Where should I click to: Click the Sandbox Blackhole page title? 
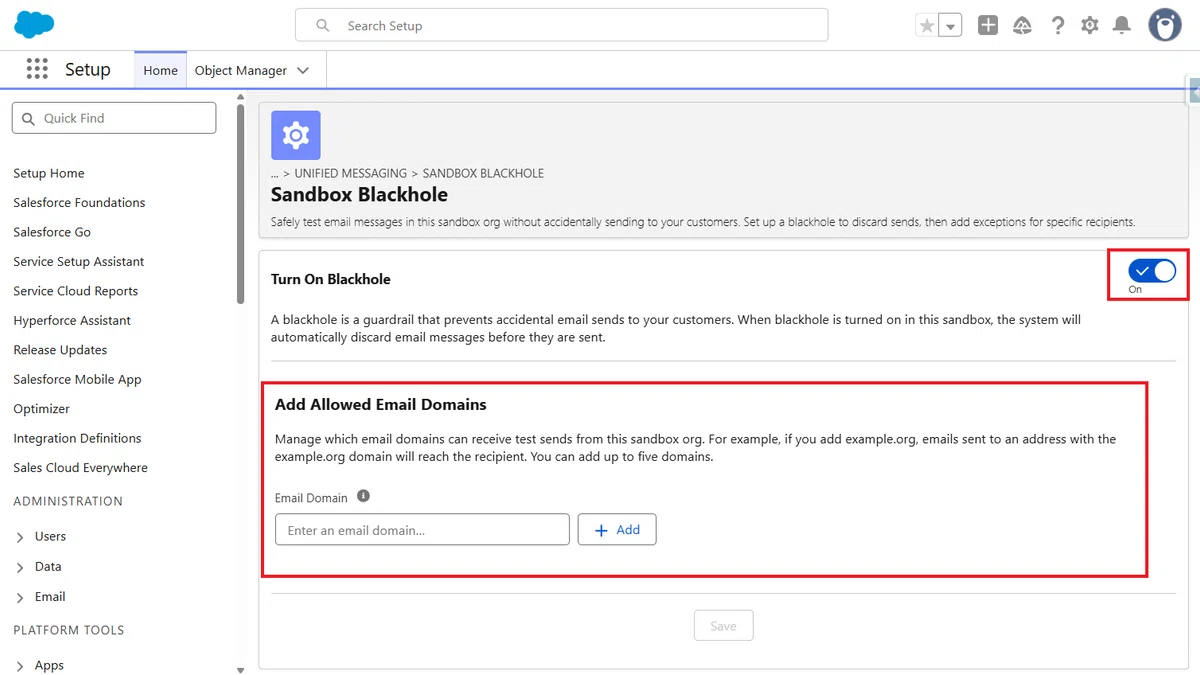359,195
